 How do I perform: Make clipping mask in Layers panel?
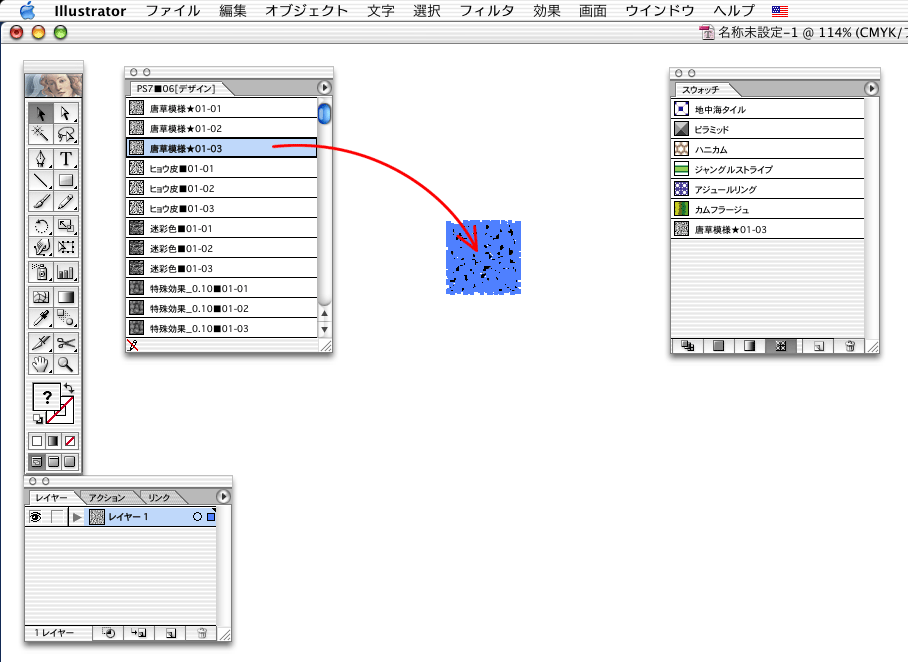(109, 633)
